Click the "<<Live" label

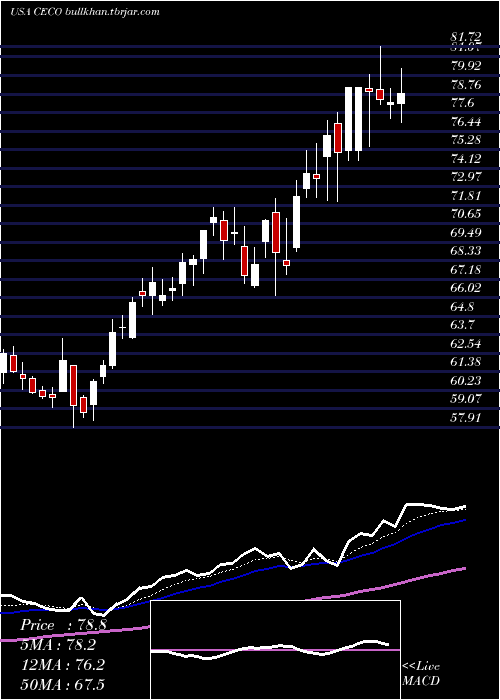[x=421, y=667]
